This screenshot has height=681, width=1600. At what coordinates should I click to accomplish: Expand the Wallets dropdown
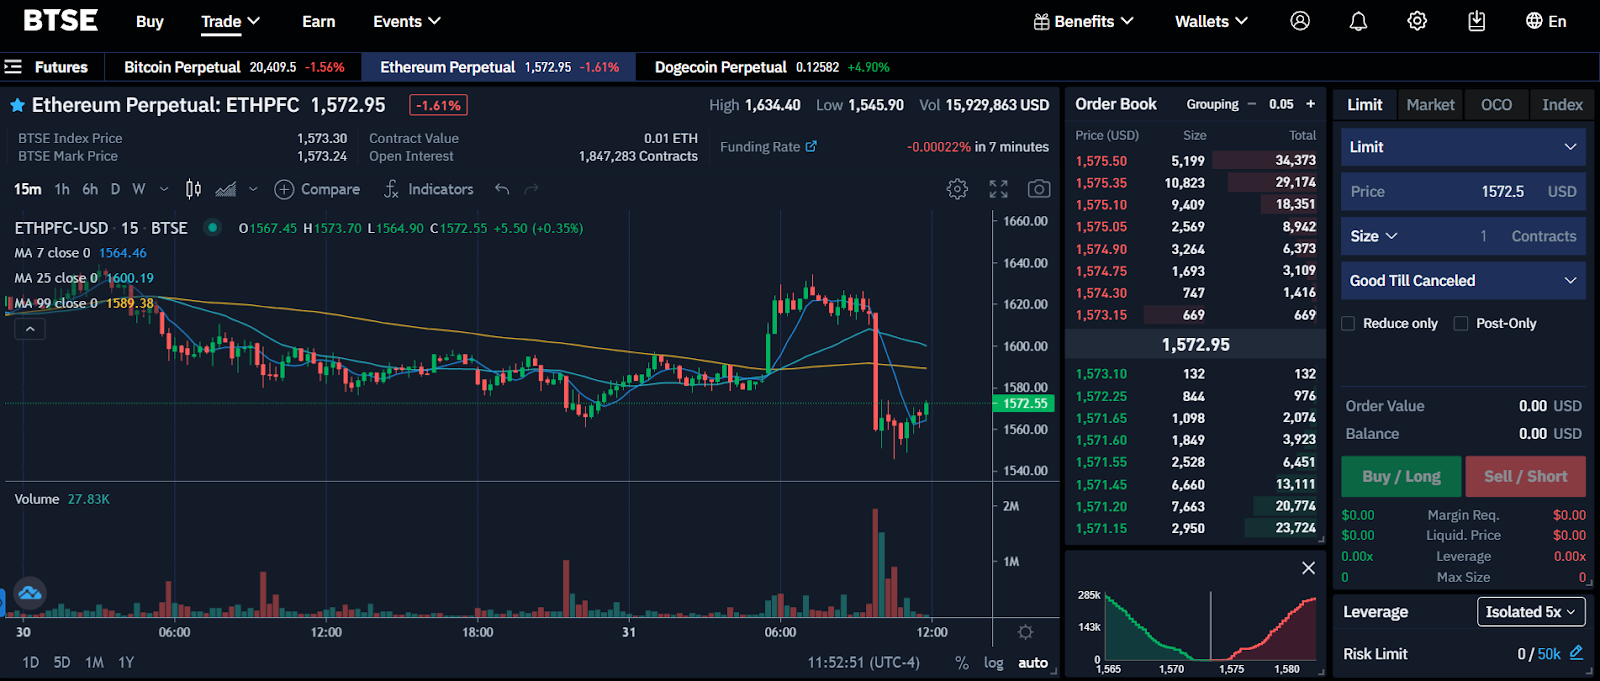[1212, 21]
